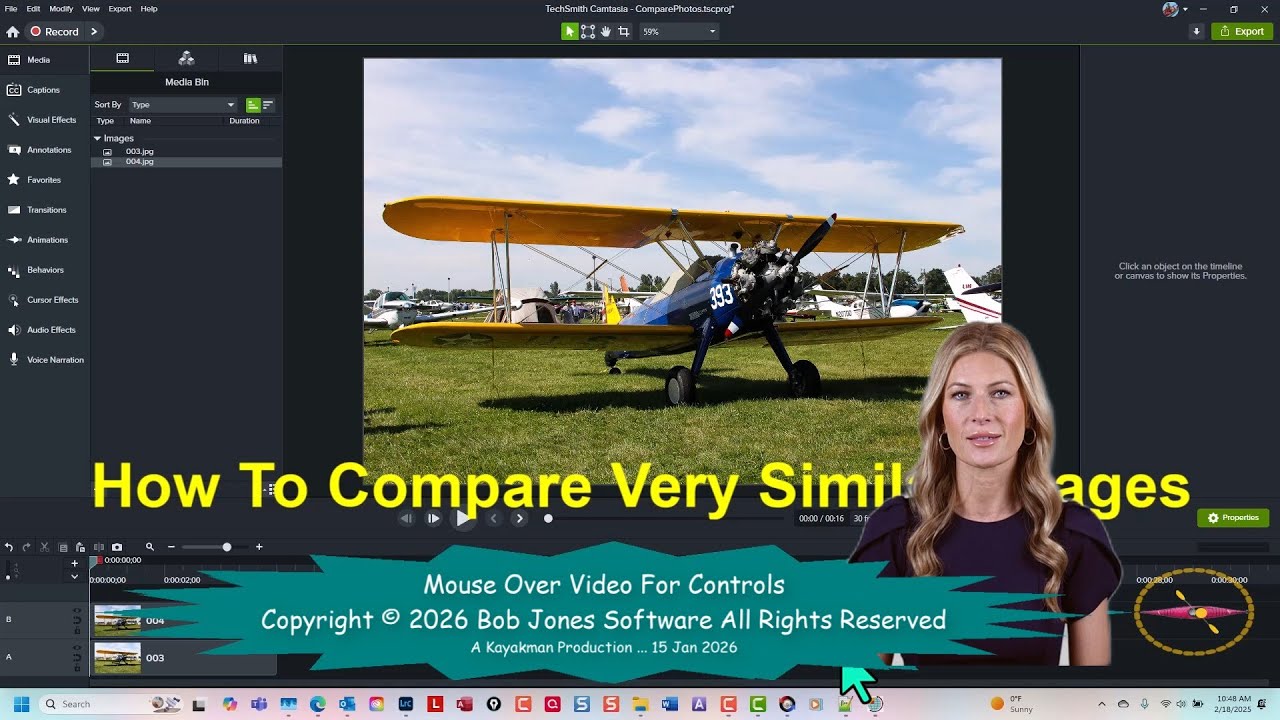
Task: Open the File menu
Action: click(11, 8)
